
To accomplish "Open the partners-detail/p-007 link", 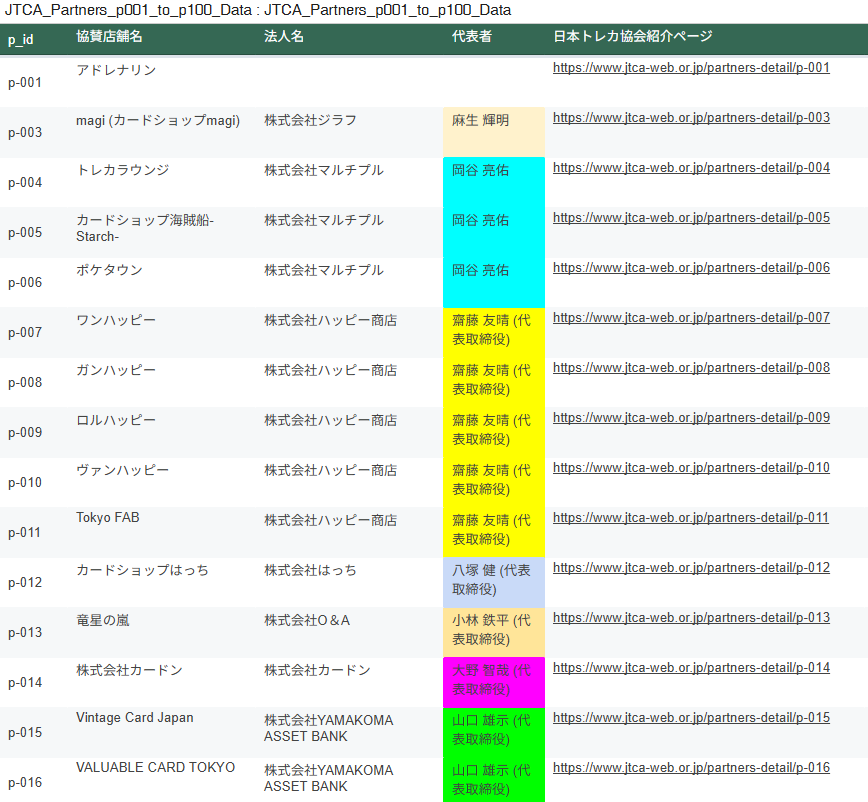I will pyautogui.click(x=691, y=318).
